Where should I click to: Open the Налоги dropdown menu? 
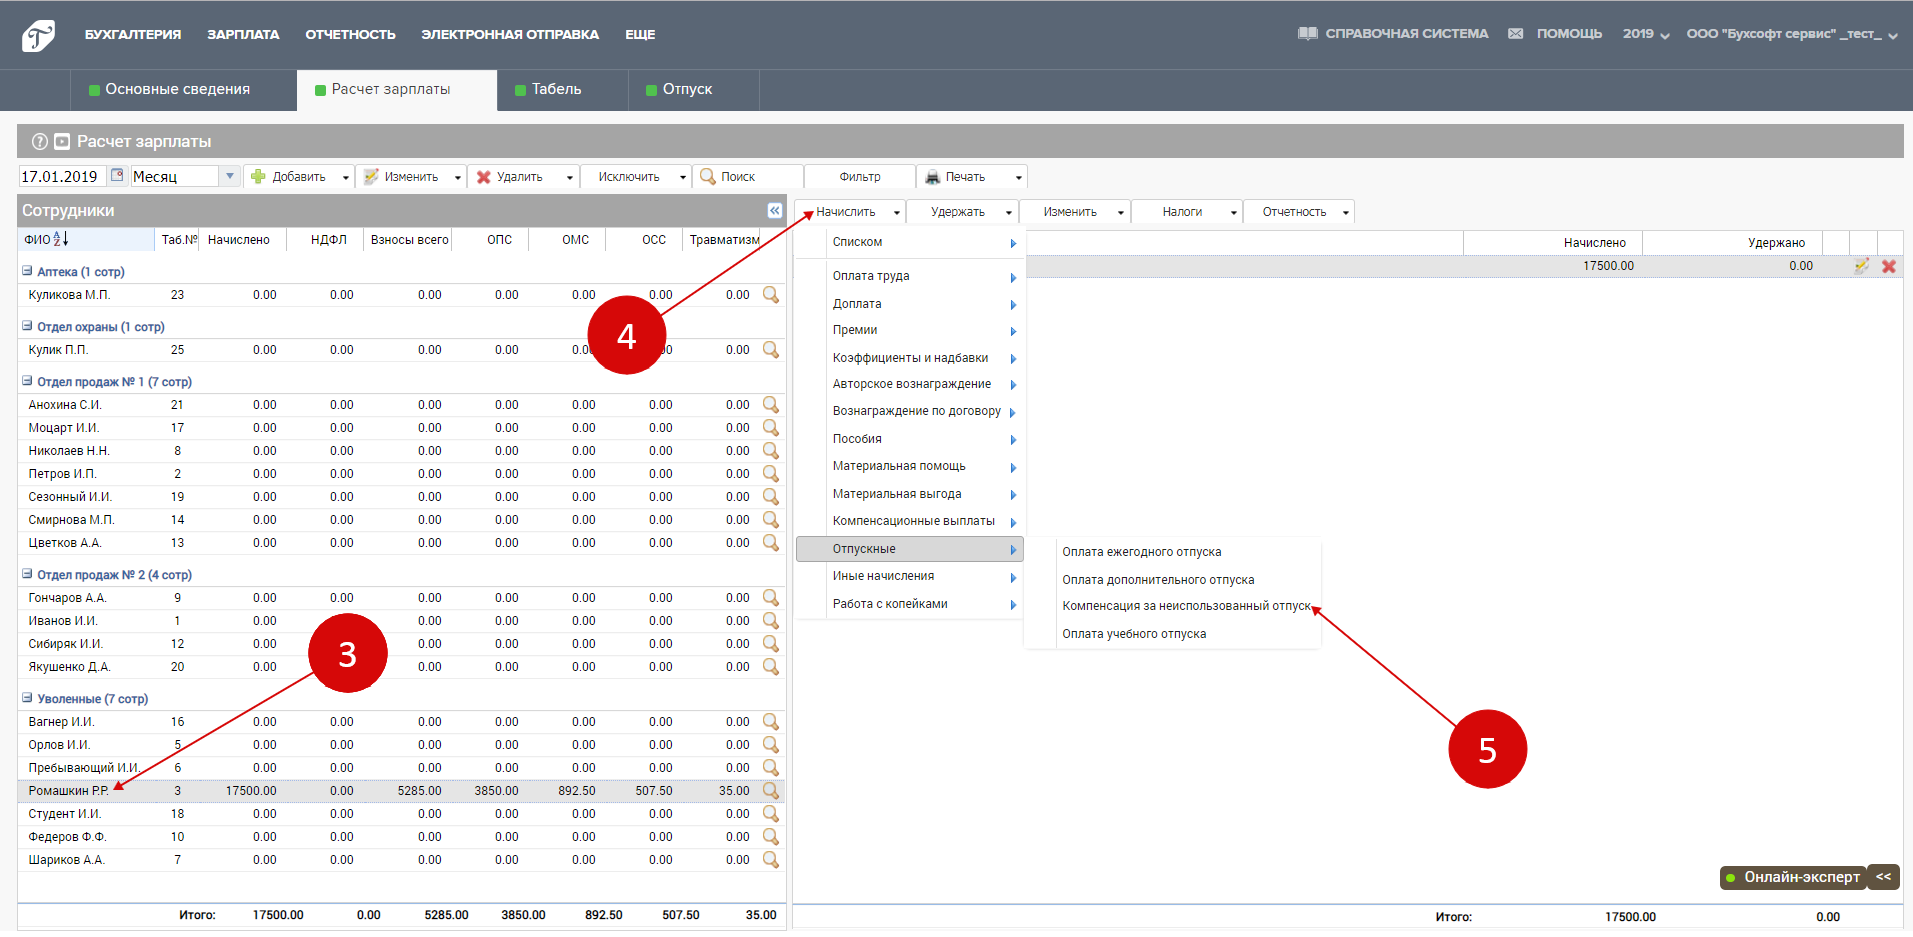(x=1188, y=212)
